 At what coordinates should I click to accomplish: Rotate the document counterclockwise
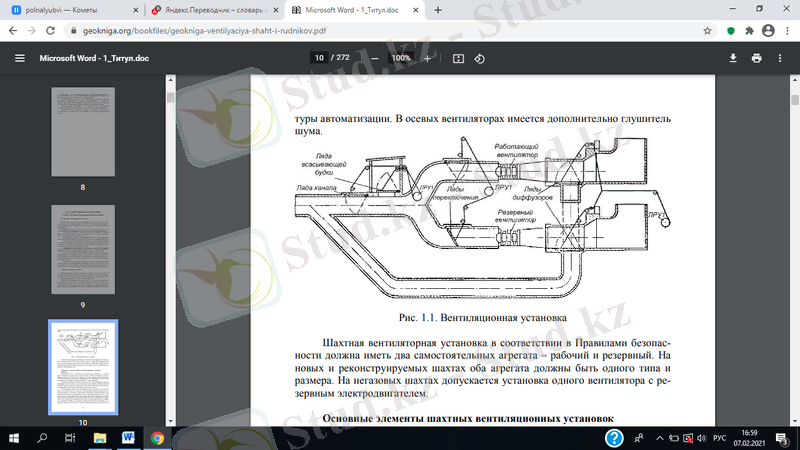(x=480, y=58)
